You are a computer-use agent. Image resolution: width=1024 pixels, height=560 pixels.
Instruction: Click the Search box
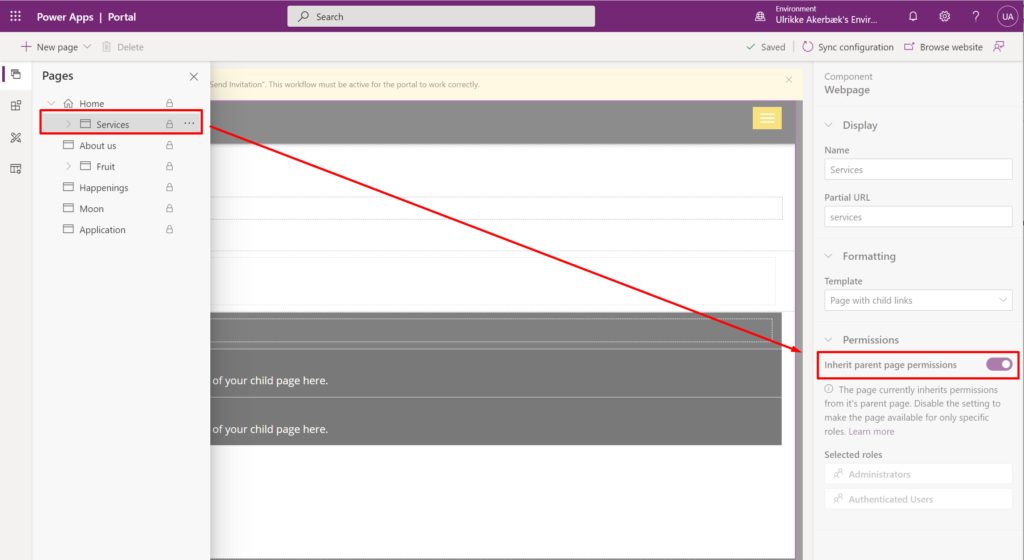point(441,16)
